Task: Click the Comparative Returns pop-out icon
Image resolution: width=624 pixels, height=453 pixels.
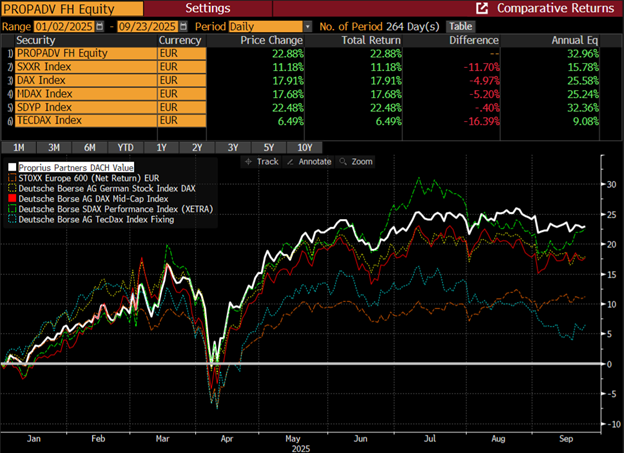Action: click(x=483, y=8)
